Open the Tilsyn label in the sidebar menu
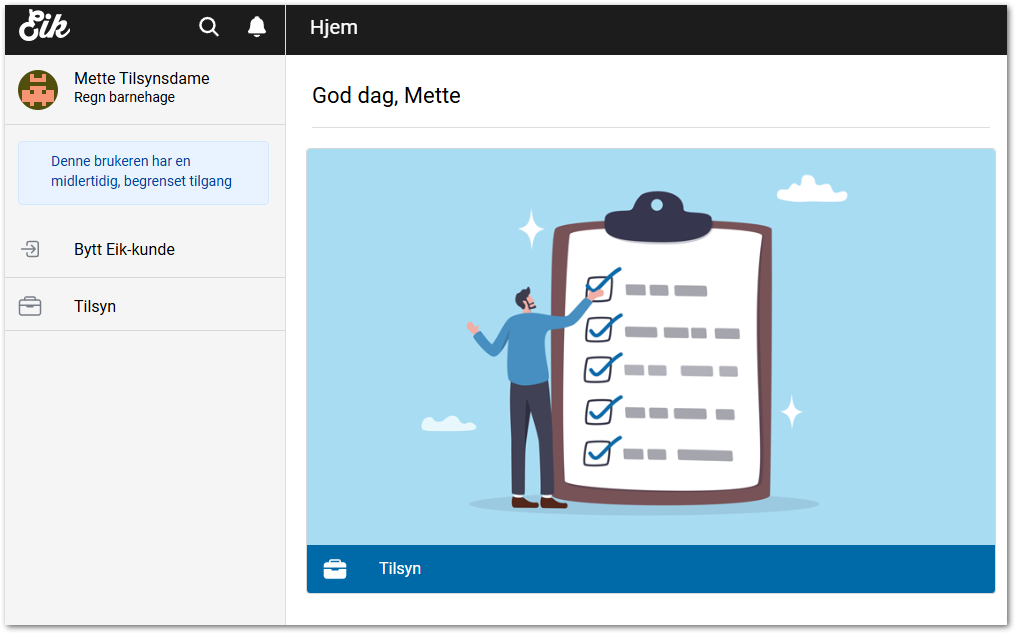Screen dimensions: 1016x634 (x=95, y=306)
